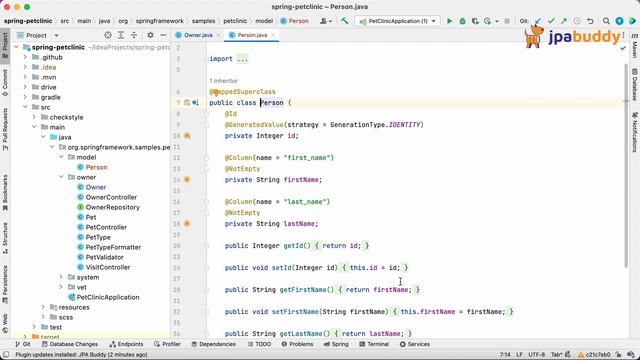
Task: Click petclinic breadcrumb in navigation bar
Action: (235, 21)
